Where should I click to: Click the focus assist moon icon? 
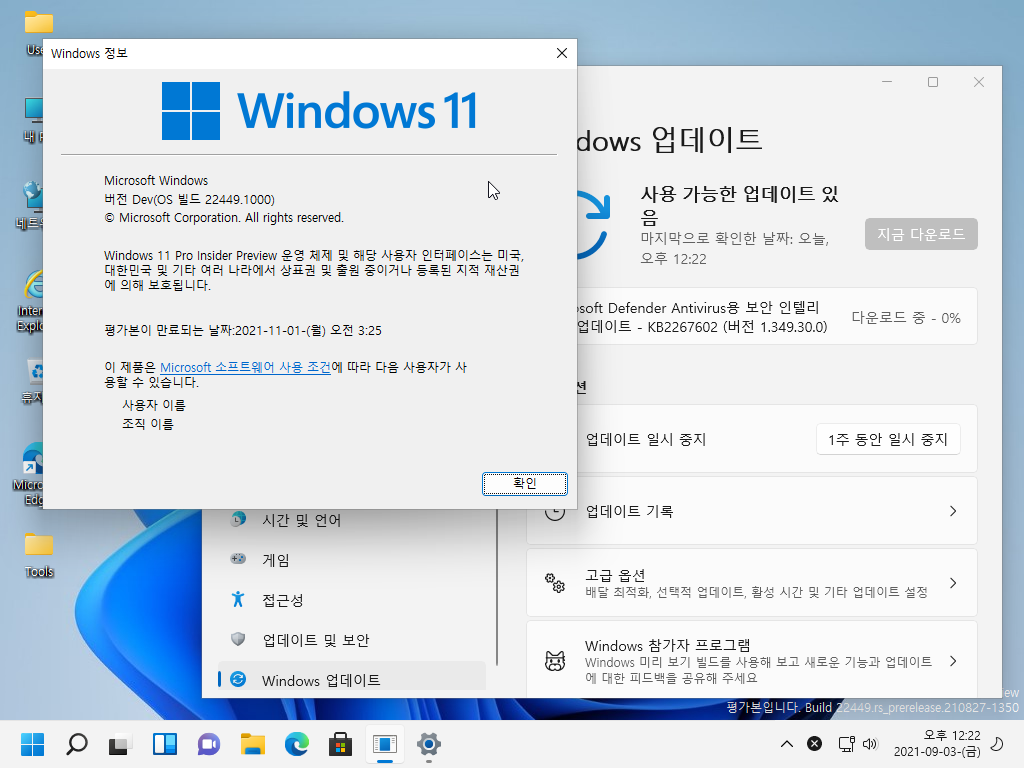click(997, 744)
